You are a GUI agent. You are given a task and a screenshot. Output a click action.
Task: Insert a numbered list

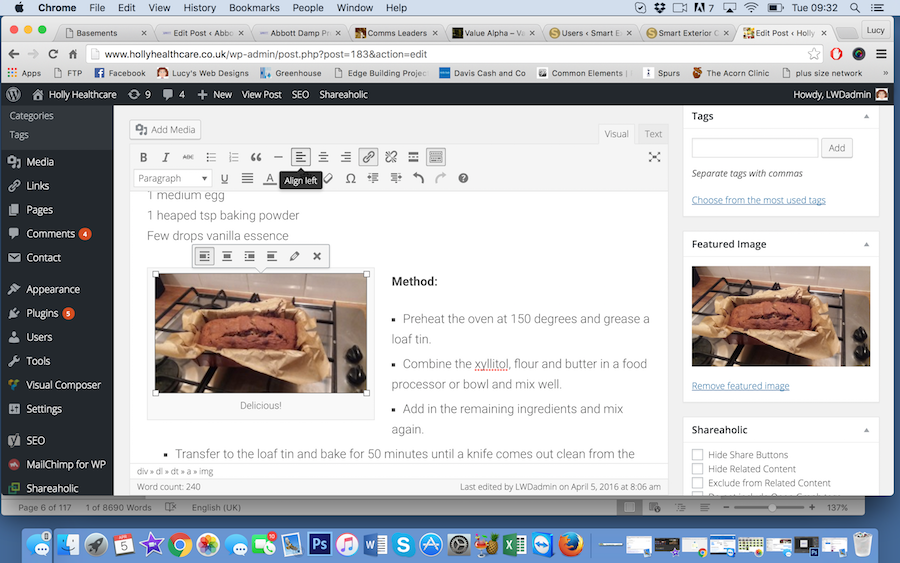coord(233,157)
